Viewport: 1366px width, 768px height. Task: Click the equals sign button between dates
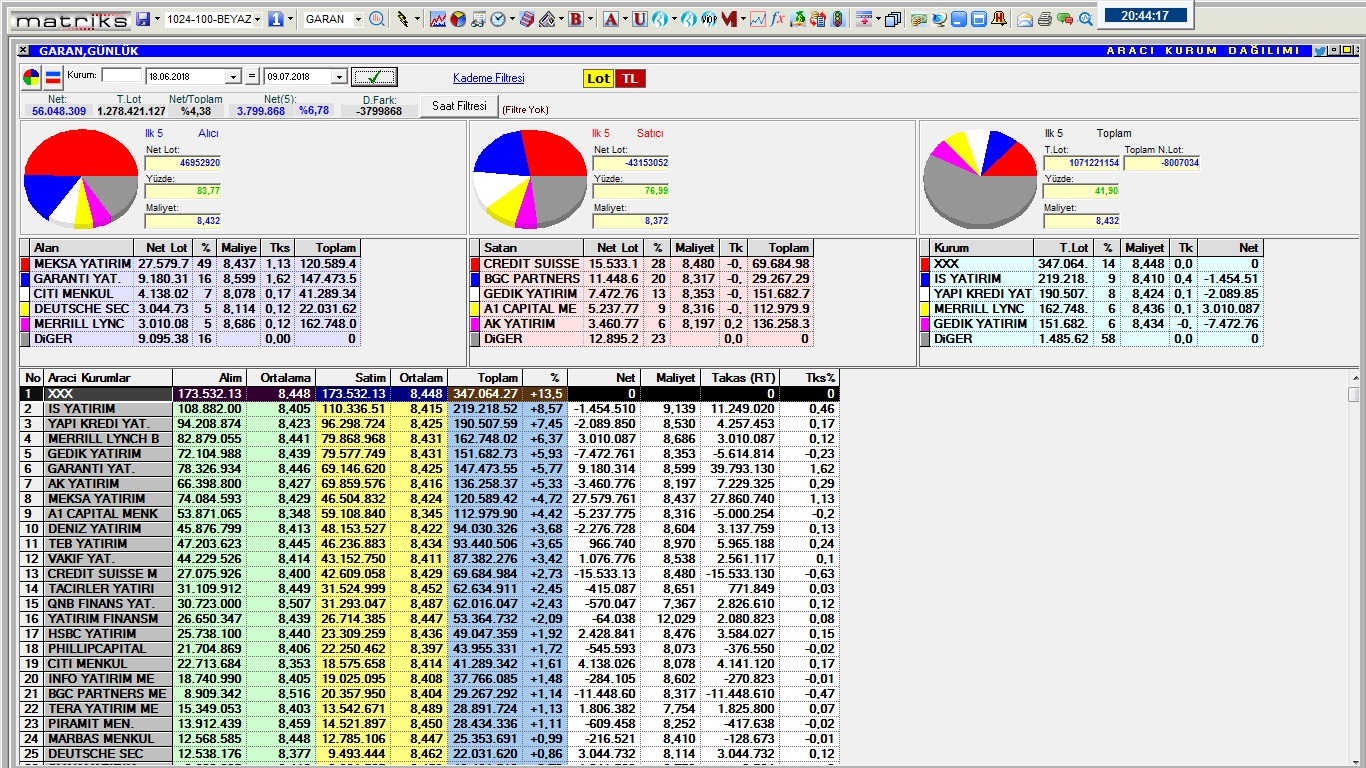[252, 77]
